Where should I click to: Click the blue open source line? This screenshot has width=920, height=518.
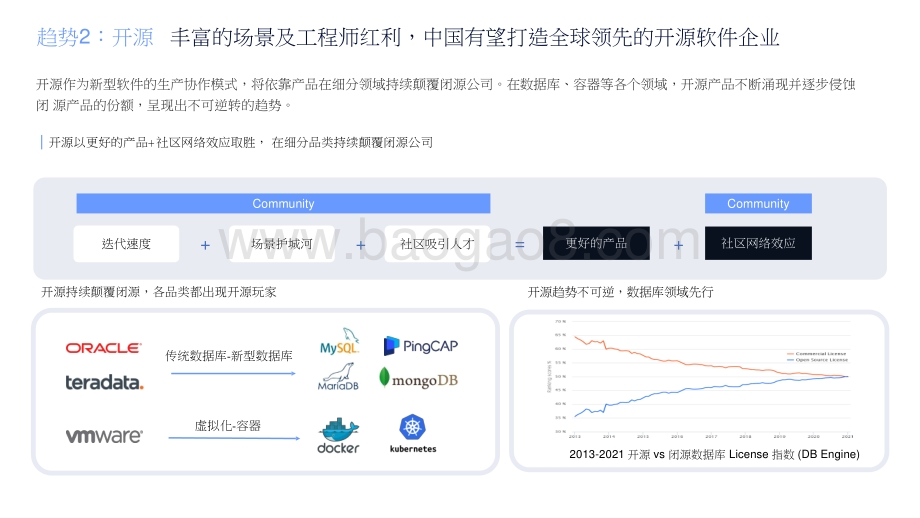coord(711,395)
